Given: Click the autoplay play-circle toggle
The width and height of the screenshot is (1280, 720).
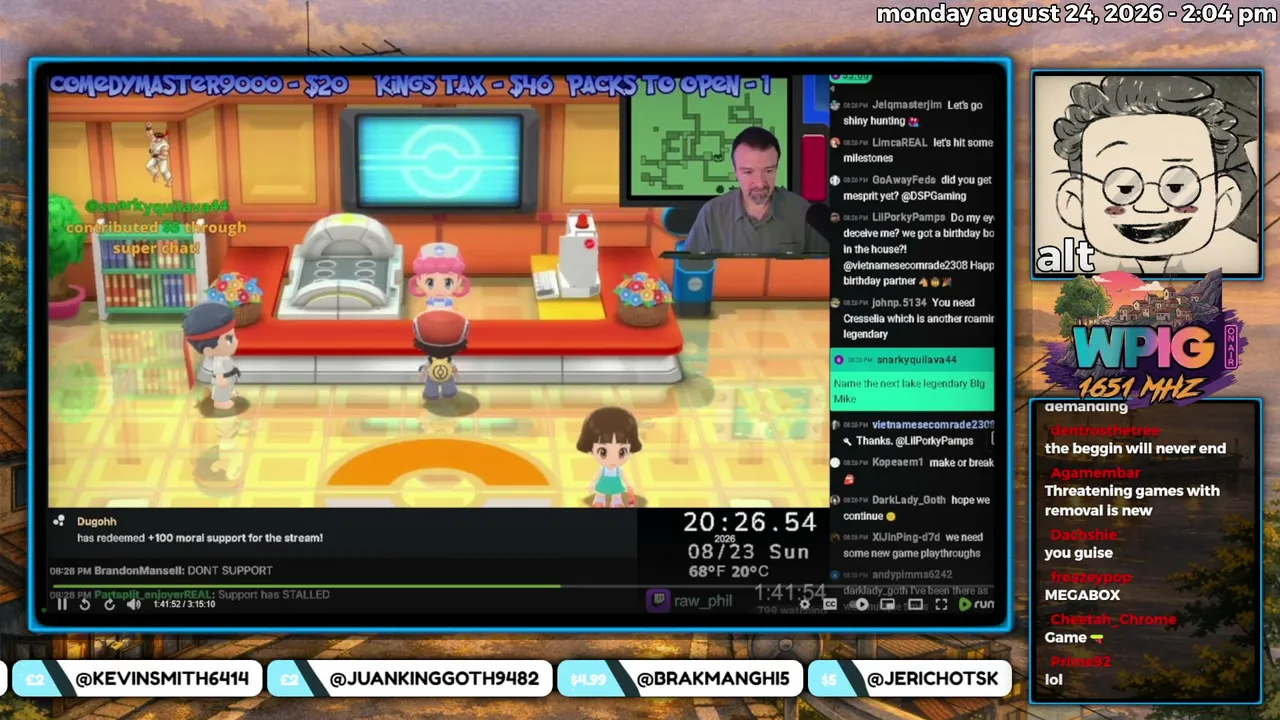Looking at the screenshot, I should 861,604.
